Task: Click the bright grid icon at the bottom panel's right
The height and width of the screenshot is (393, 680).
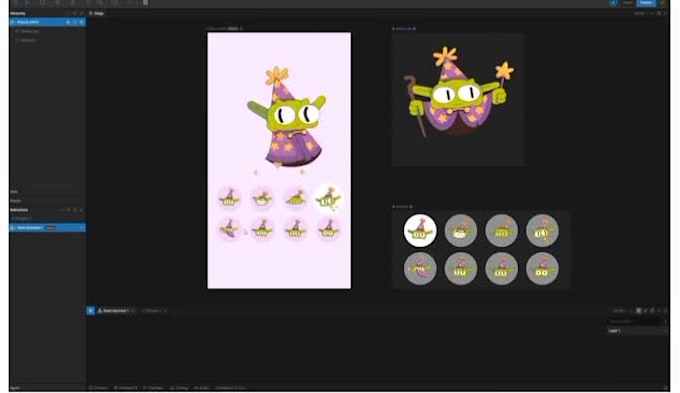Action: [638, 311]
